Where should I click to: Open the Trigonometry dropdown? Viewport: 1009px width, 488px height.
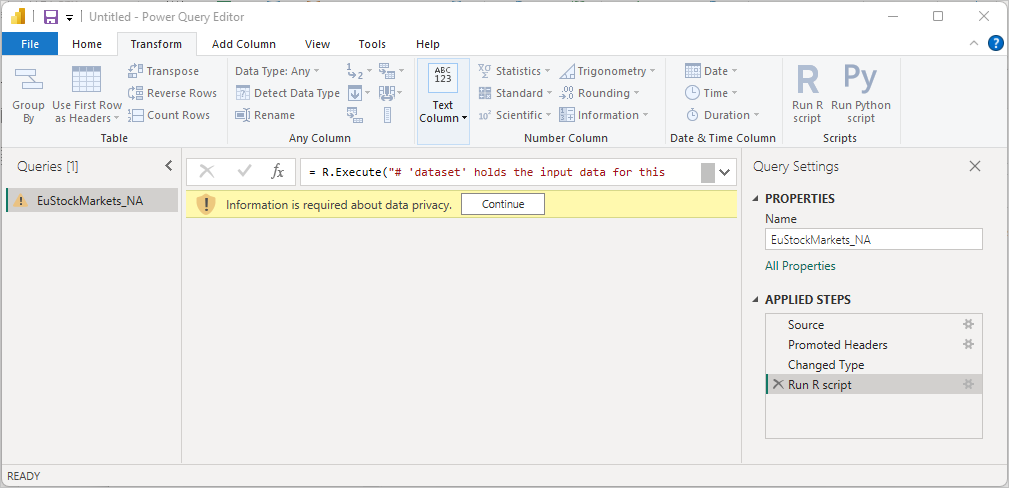[x=607, y=71]
